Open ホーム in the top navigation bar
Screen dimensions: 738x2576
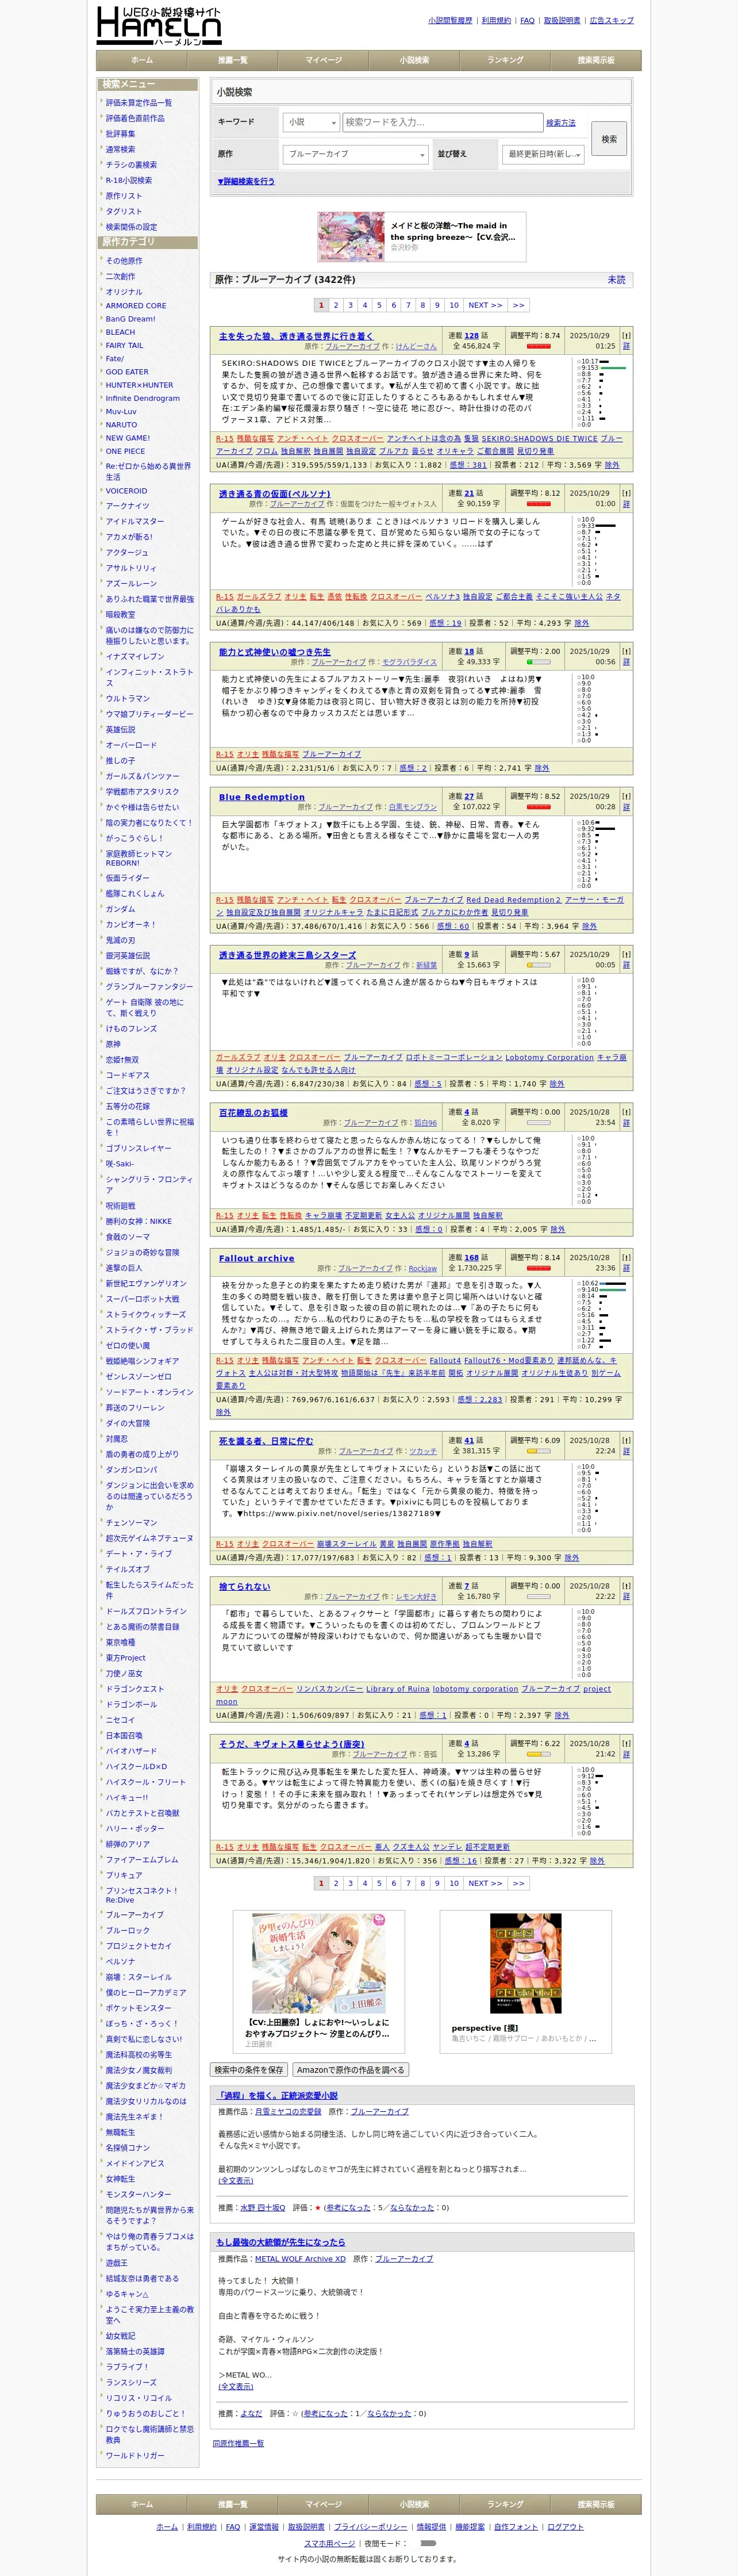pyautogui.click(x=142, y=60)
